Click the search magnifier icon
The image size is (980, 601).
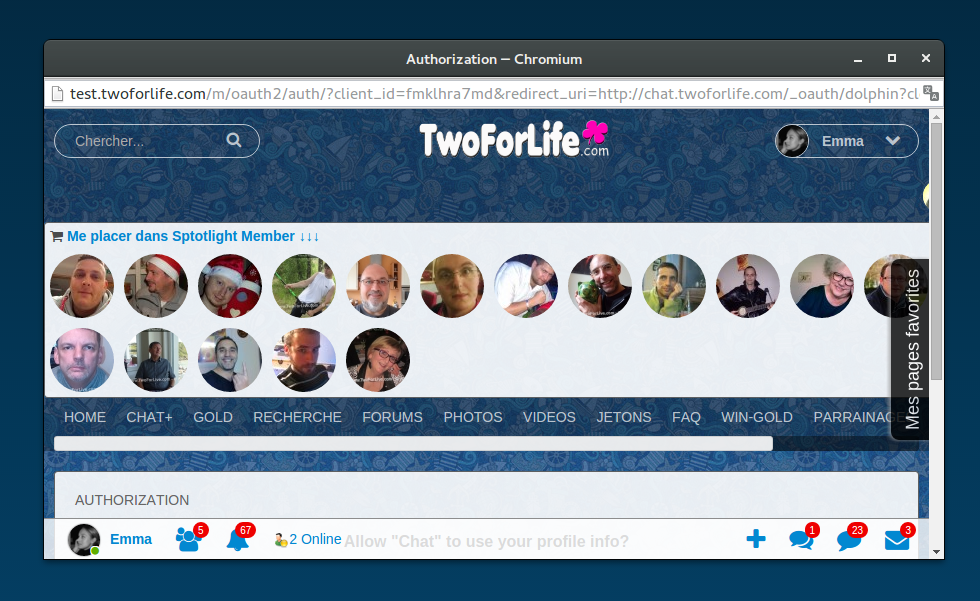click(x=234, y=140)
